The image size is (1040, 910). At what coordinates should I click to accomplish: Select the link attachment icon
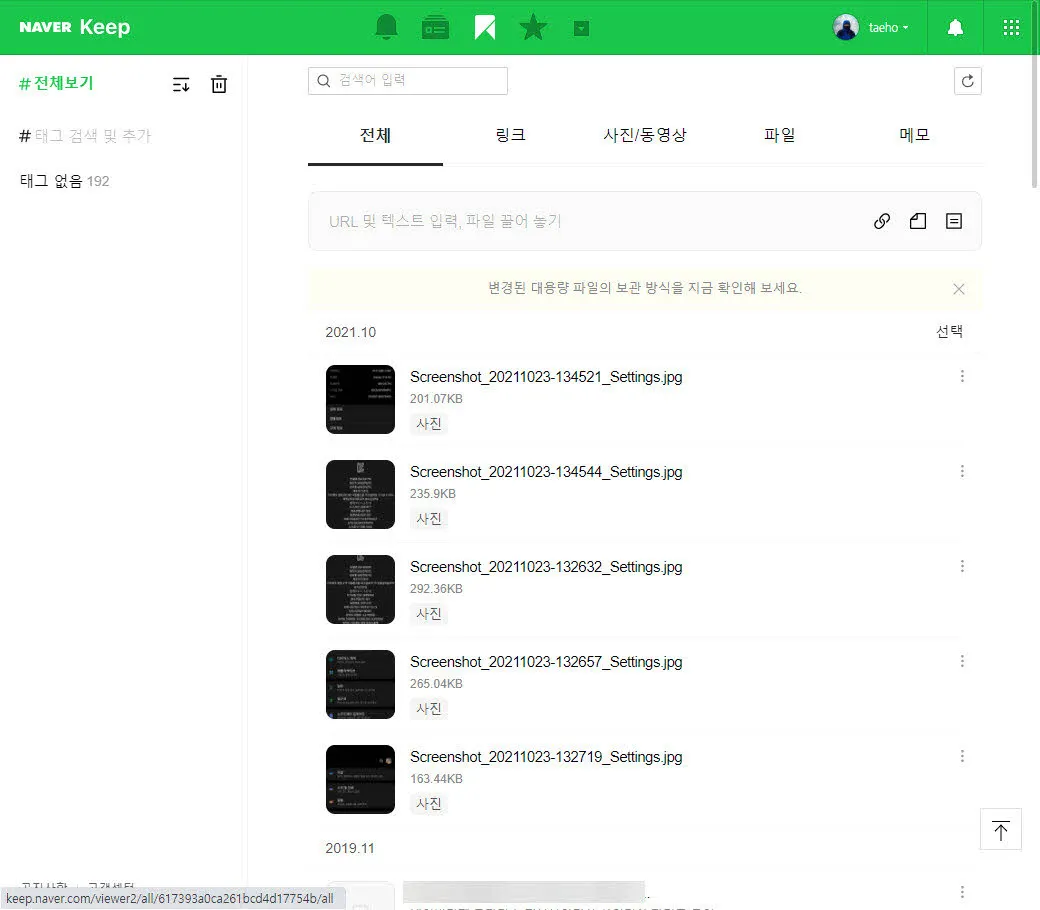(x=881, y=221)
